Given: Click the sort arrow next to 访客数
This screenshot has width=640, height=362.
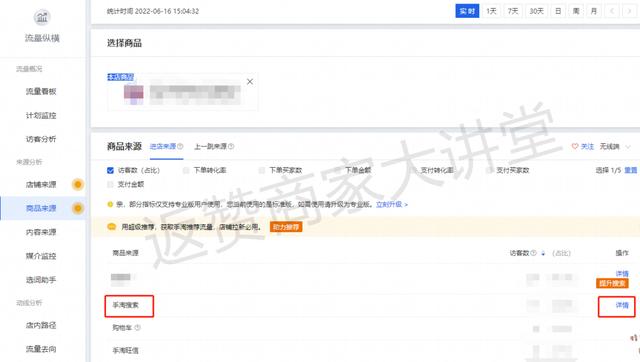Looking at the screenshot, I should click(x=543, y=253).
